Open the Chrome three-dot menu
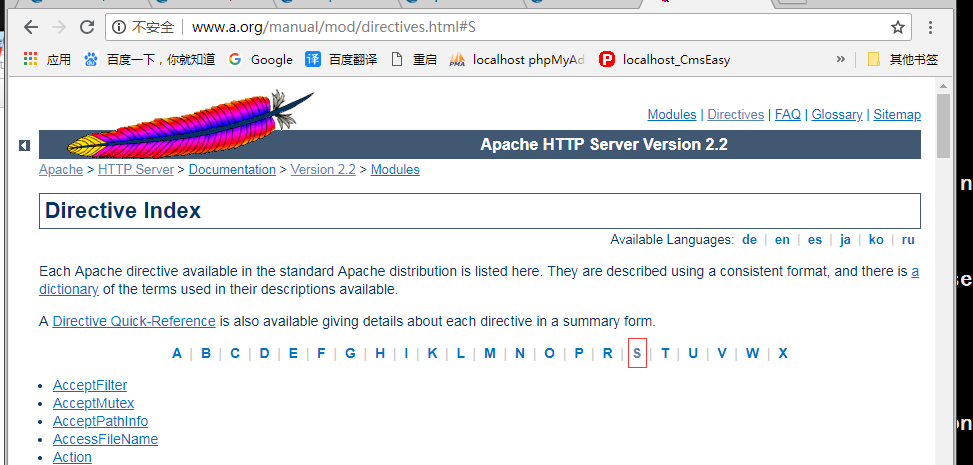This screenshot has width=973, height=465. 930,27
